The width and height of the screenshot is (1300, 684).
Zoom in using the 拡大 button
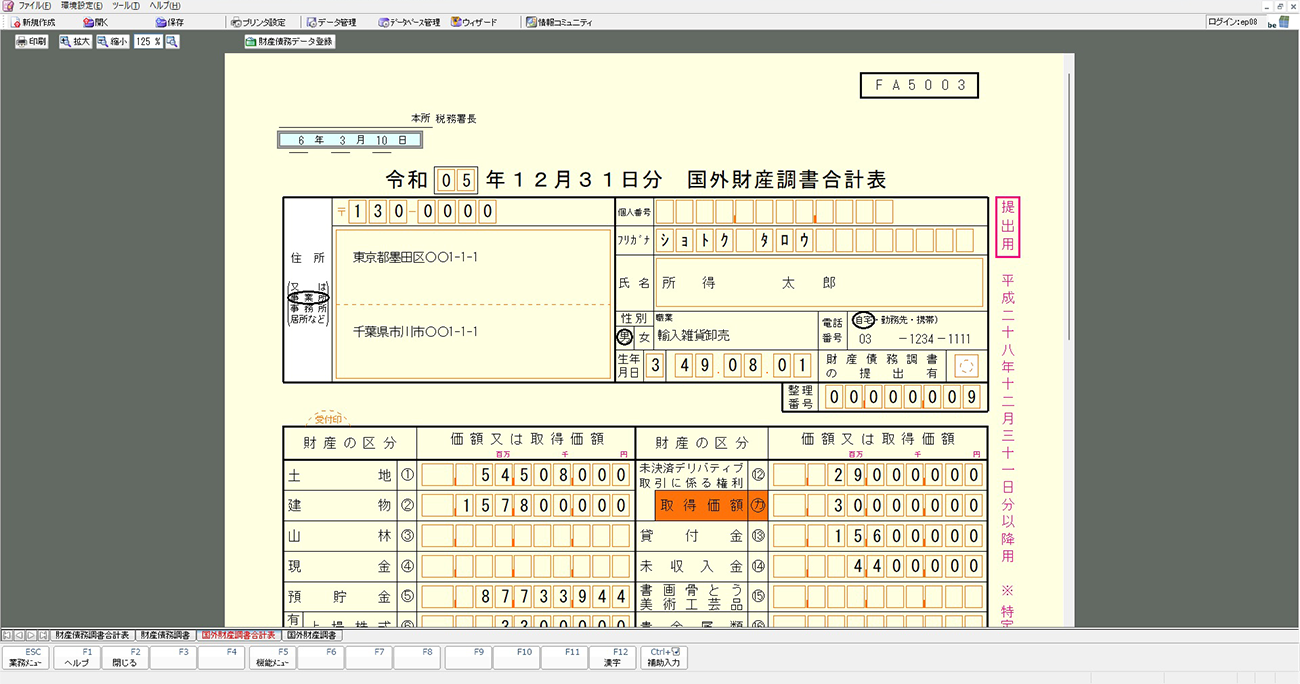tap(75, 42)
